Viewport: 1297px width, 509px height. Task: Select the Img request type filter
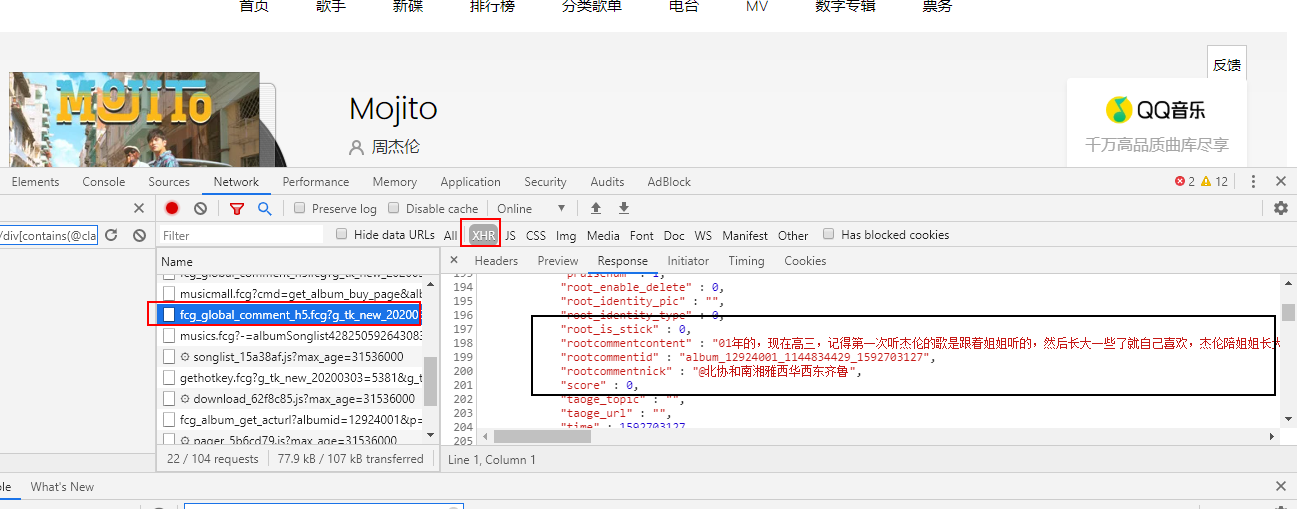point(566,235)
